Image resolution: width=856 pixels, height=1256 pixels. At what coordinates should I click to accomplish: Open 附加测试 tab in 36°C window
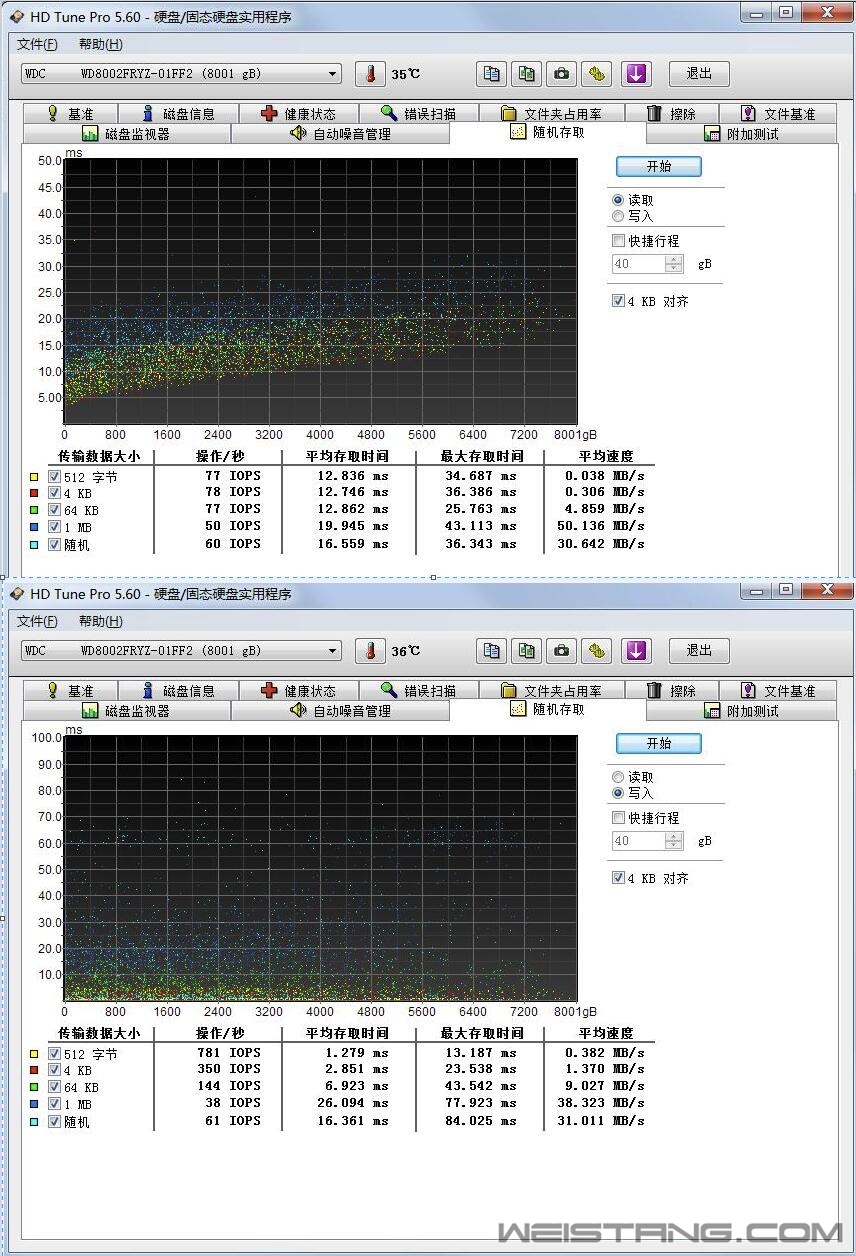[x=741, y=711]
